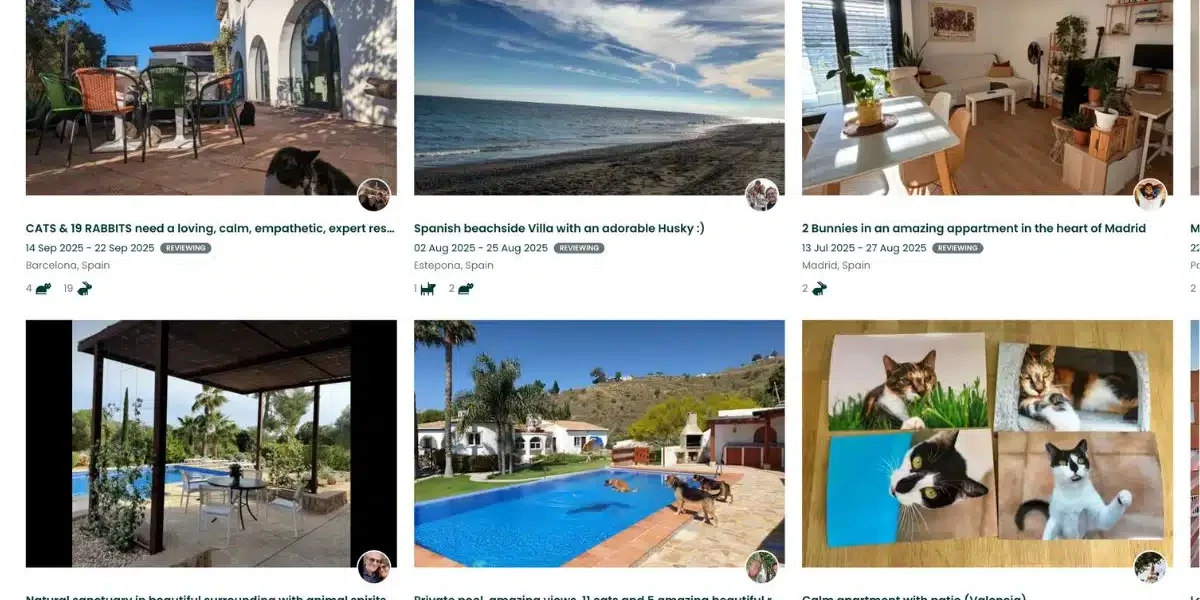Click the rabbit icon on Madrid listing
Screen dimensions: 1200x600
(819, 289)
